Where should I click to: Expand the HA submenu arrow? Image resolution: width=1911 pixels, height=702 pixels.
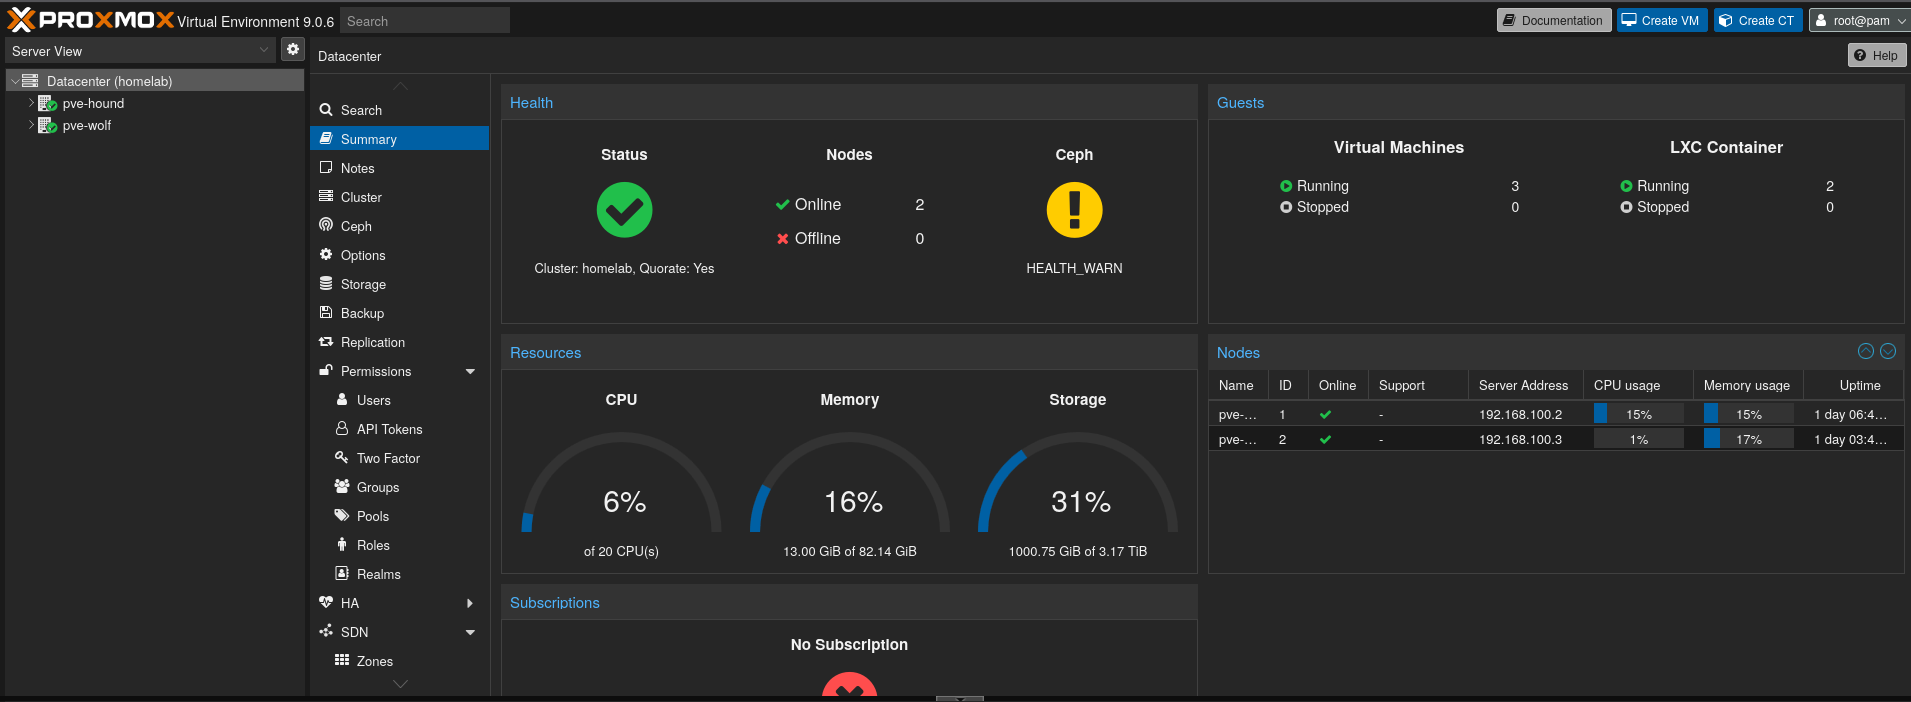(470, 603)
